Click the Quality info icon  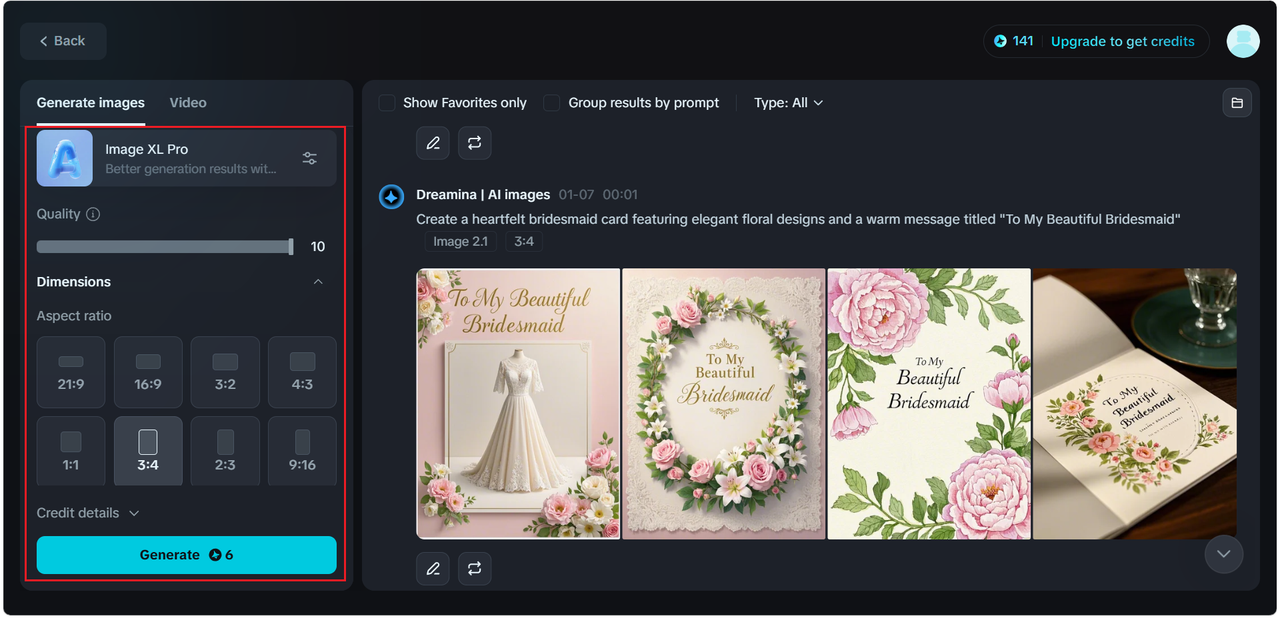tap(93, 214)
